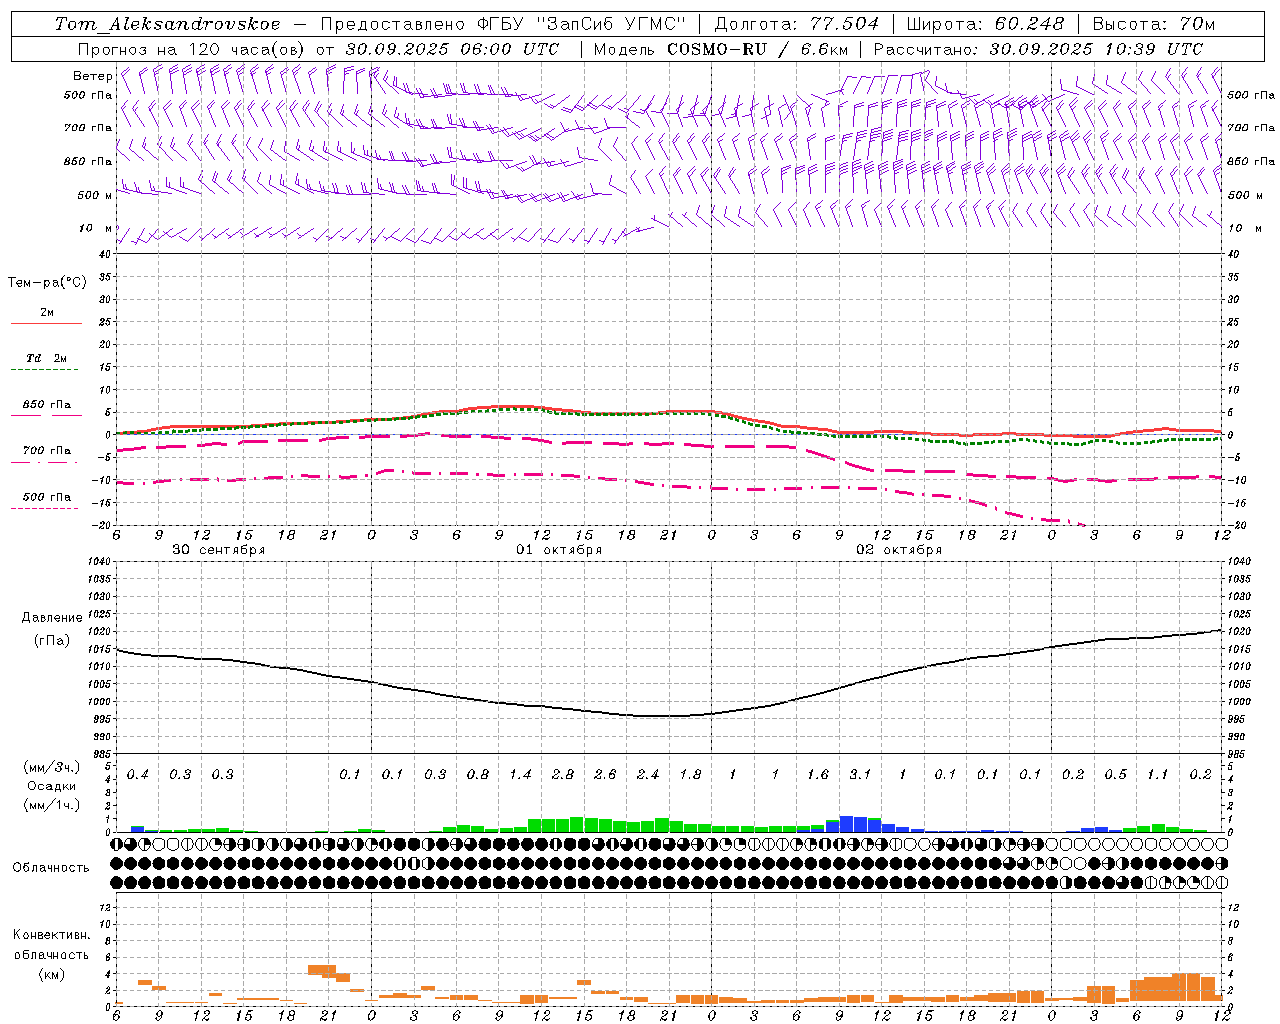The height and width of the screenshot is (1024, 1280).
Task: Click the Тем-ра(°C) temperature axis label
Action: click(x=47, y=283)
